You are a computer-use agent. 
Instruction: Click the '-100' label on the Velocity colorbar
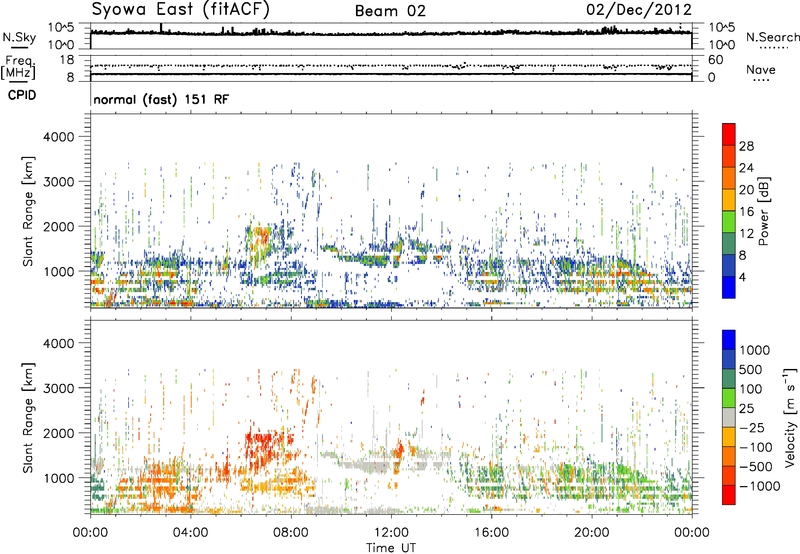[x=756, y=447]
